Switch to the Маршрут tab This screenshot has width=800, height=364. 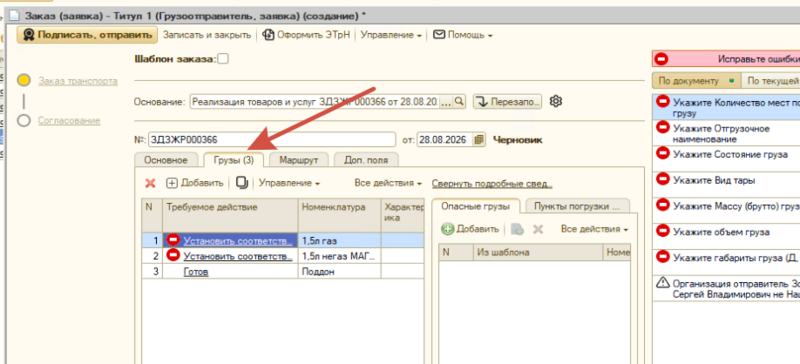(299, 160)
